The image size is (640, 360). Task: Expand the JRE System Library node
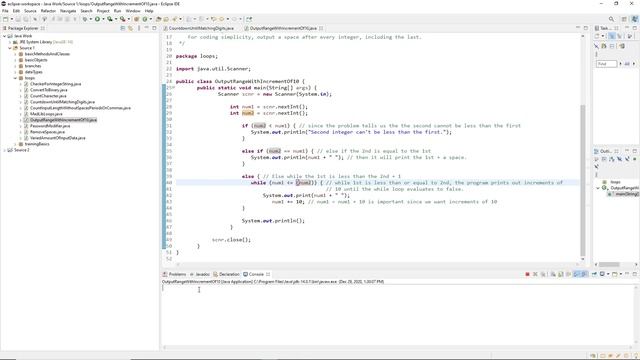pos(10,42)
